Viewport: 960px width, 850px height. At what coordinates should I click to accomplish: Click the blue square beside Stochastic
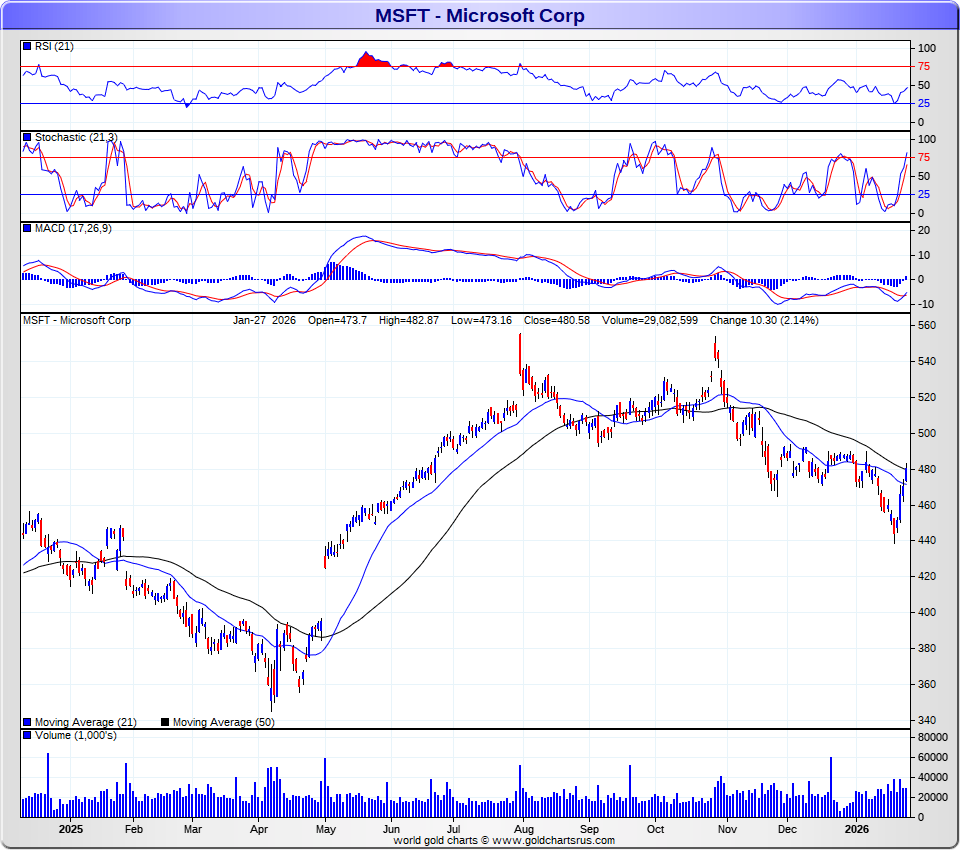(x=27, y=137)
